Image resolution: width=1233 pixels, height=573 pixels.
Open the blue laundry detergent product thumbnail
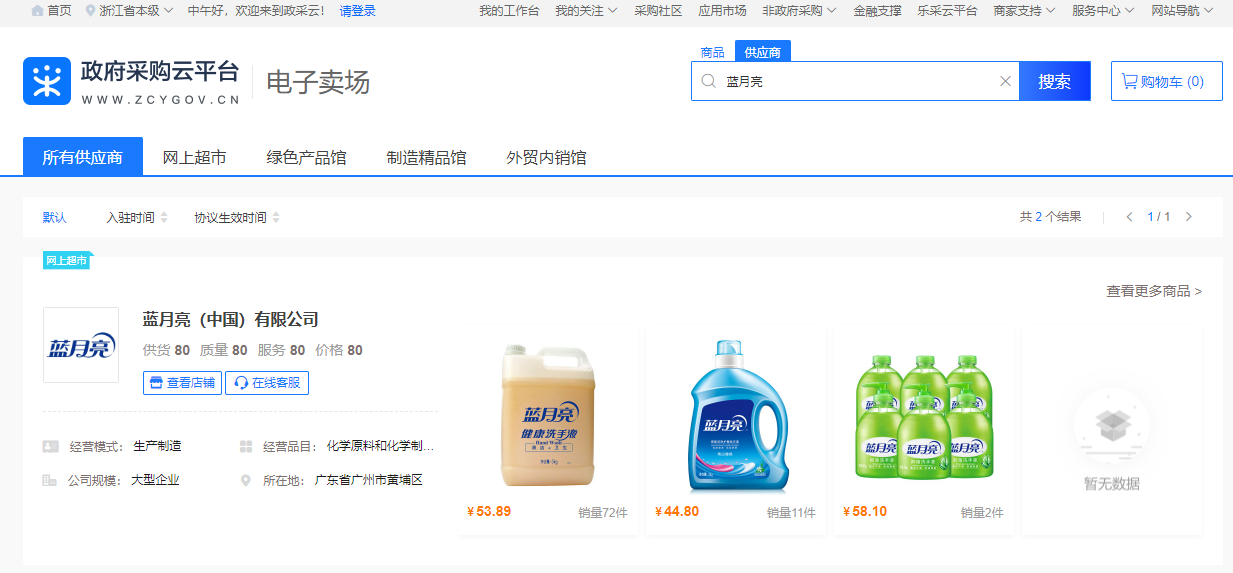pyautogui.click(x=738, y=416)
